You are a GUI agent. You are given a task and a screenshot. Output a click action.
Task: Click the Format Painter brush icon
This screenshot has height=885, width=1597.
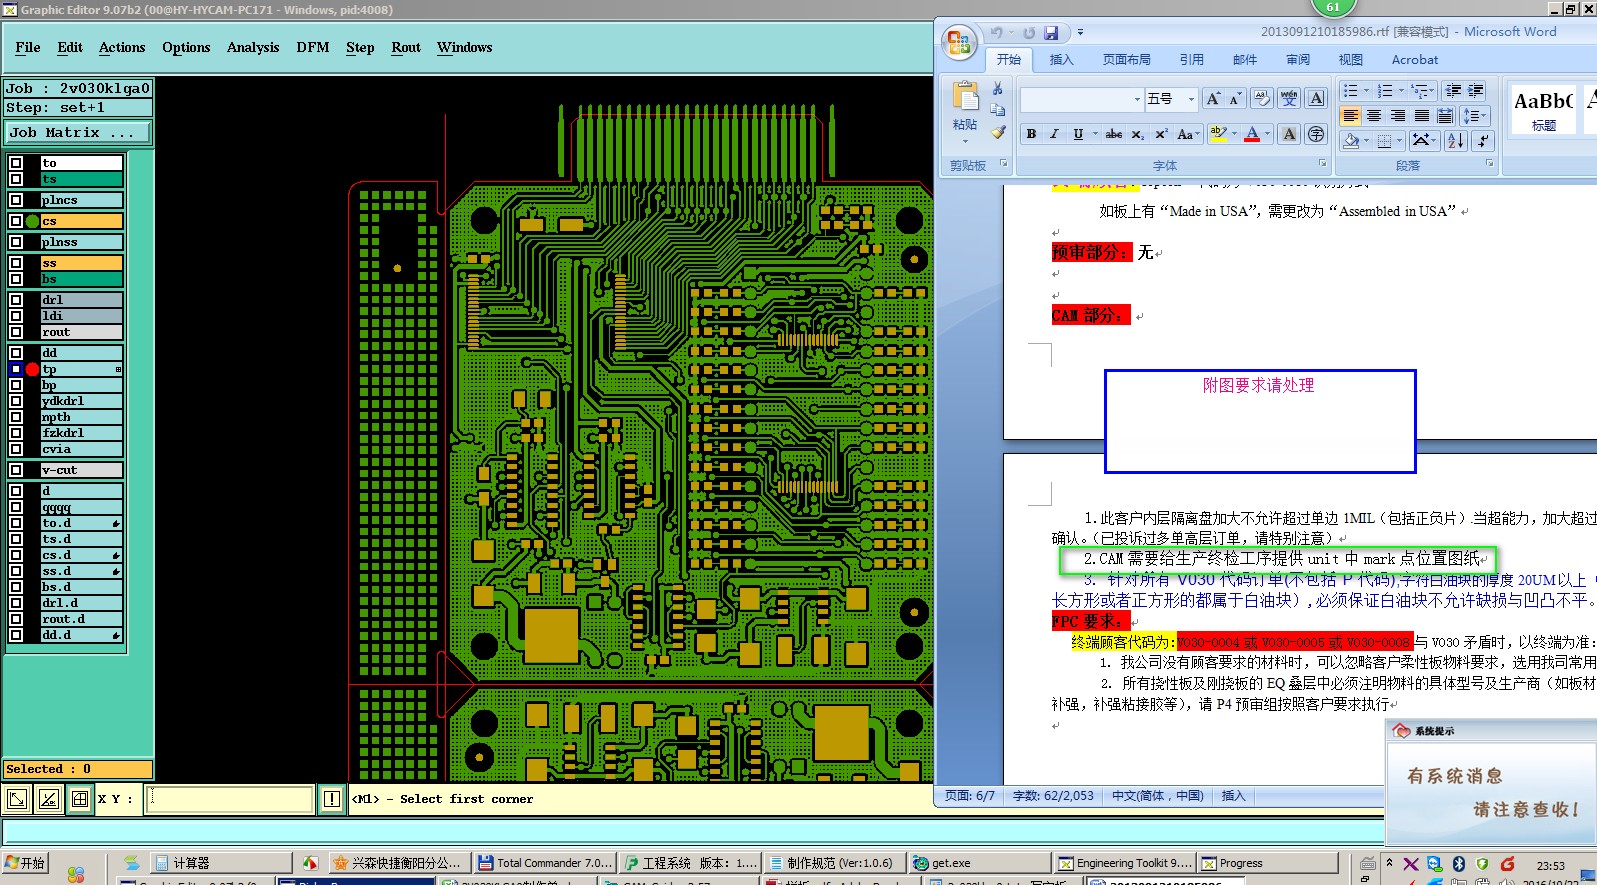pyautogui.click(x=998, y=131)
